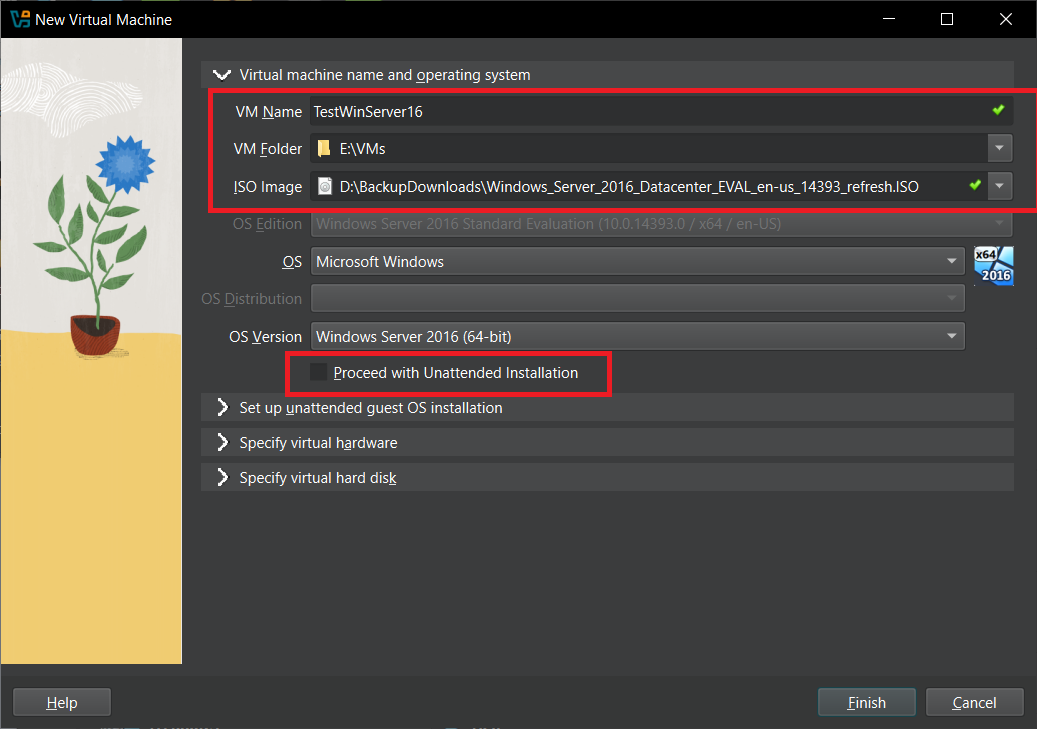
Task: Expand the Specify virtual hard disk section
Action: (222, 478)
